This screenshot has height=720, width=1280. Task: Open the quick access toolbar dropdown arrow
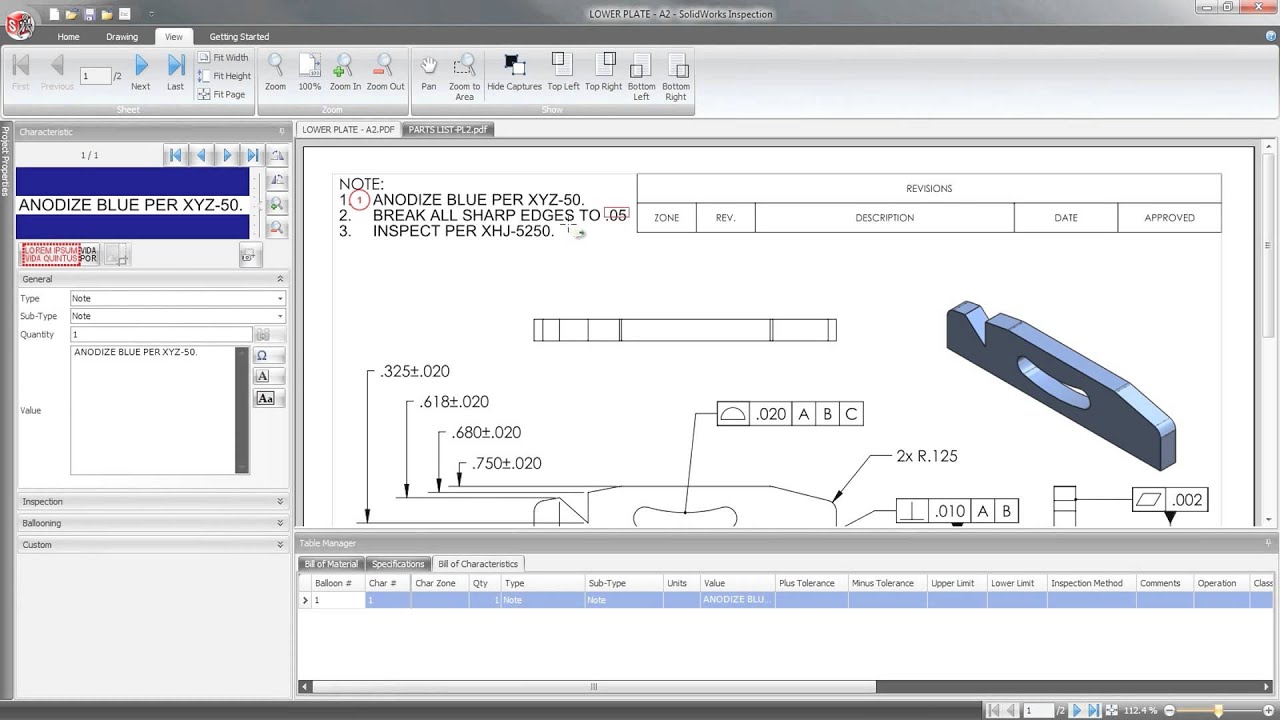point(151,14)
